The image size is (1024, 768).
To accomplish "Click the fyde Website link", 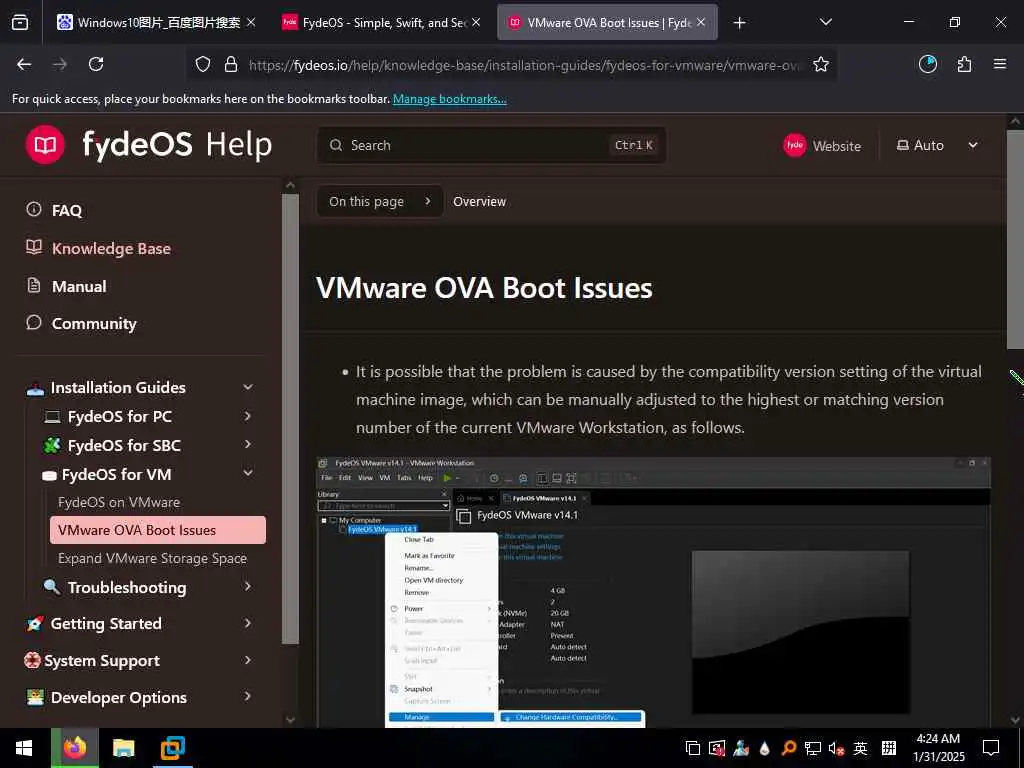I will pyautogui.click(x=822, y=145).
